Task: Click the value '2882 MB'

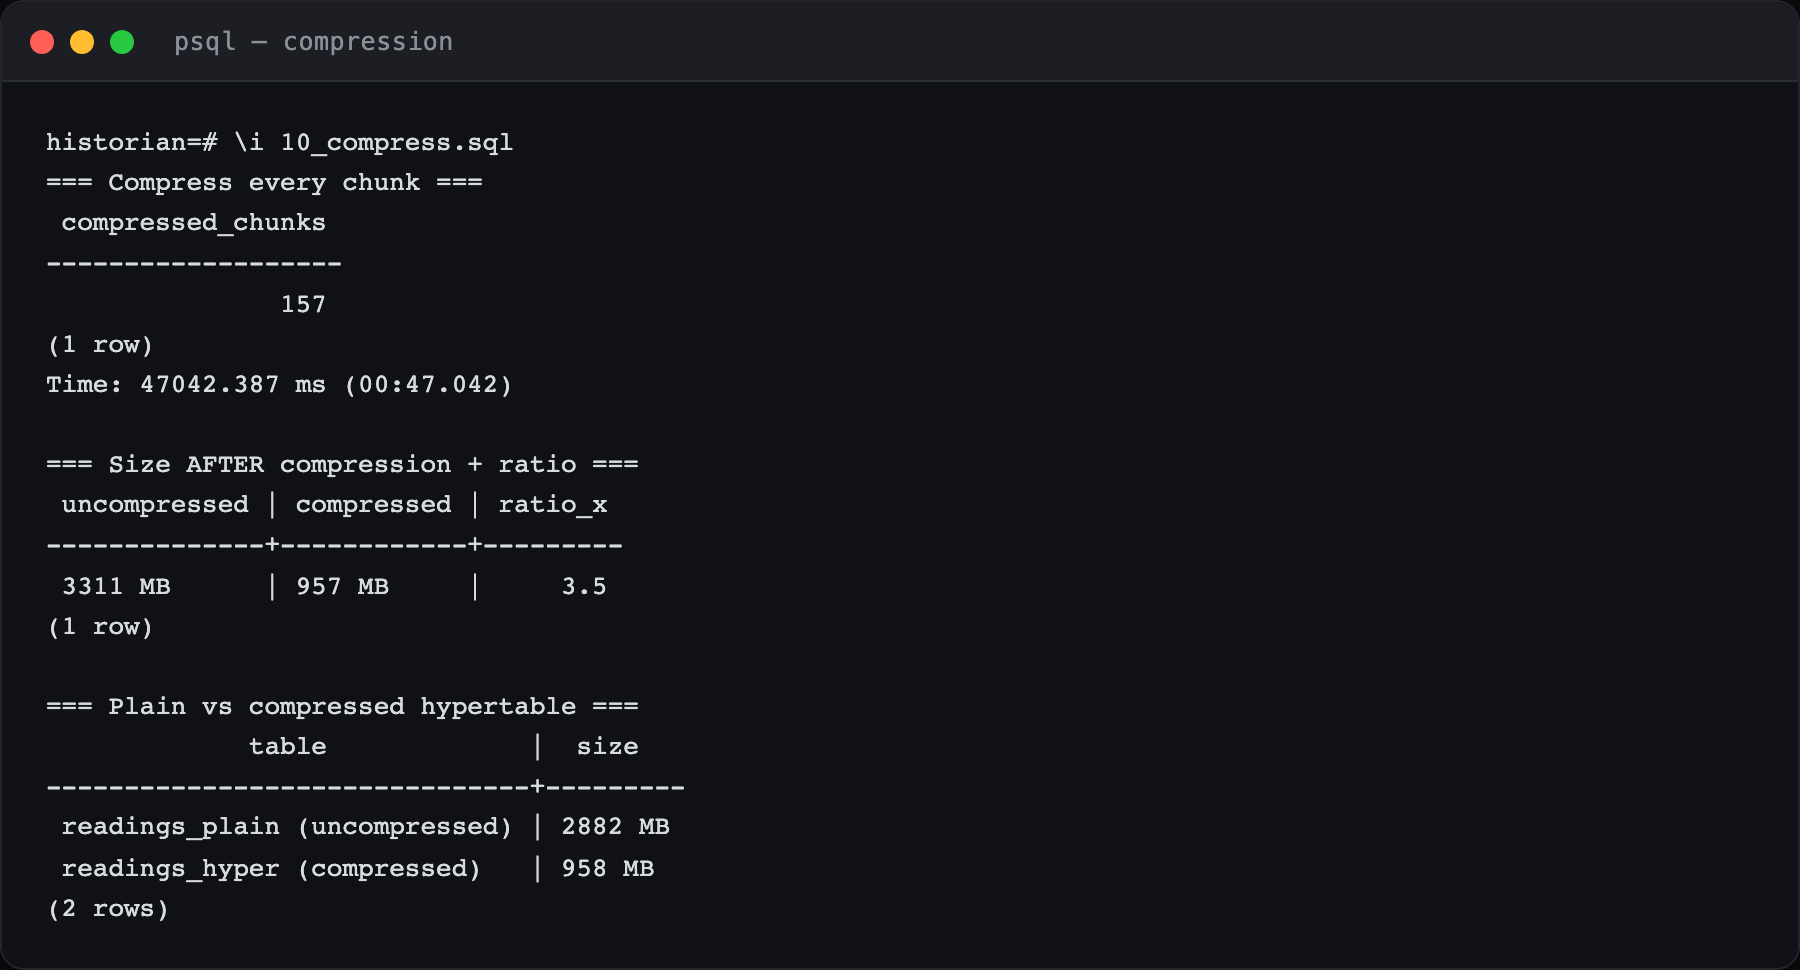Action: [x=615, y=826]
